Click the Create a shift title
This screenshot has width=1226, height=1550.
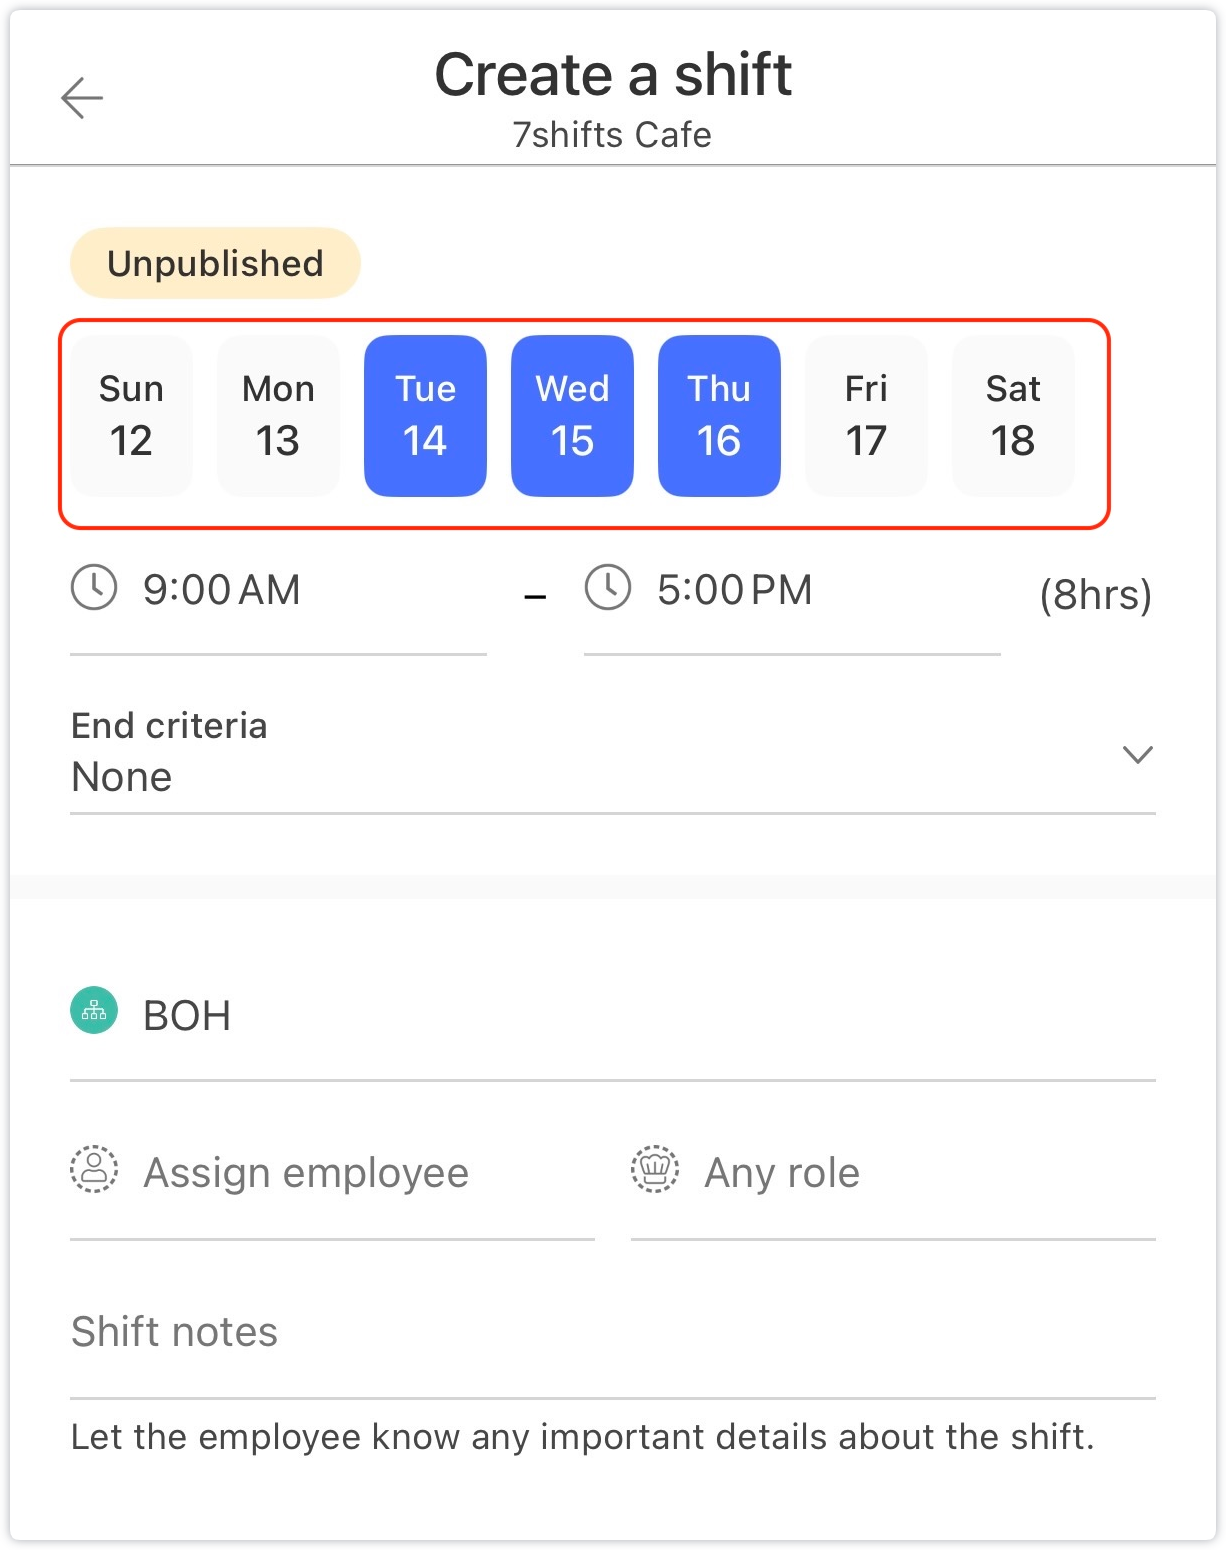coord(613,75)
